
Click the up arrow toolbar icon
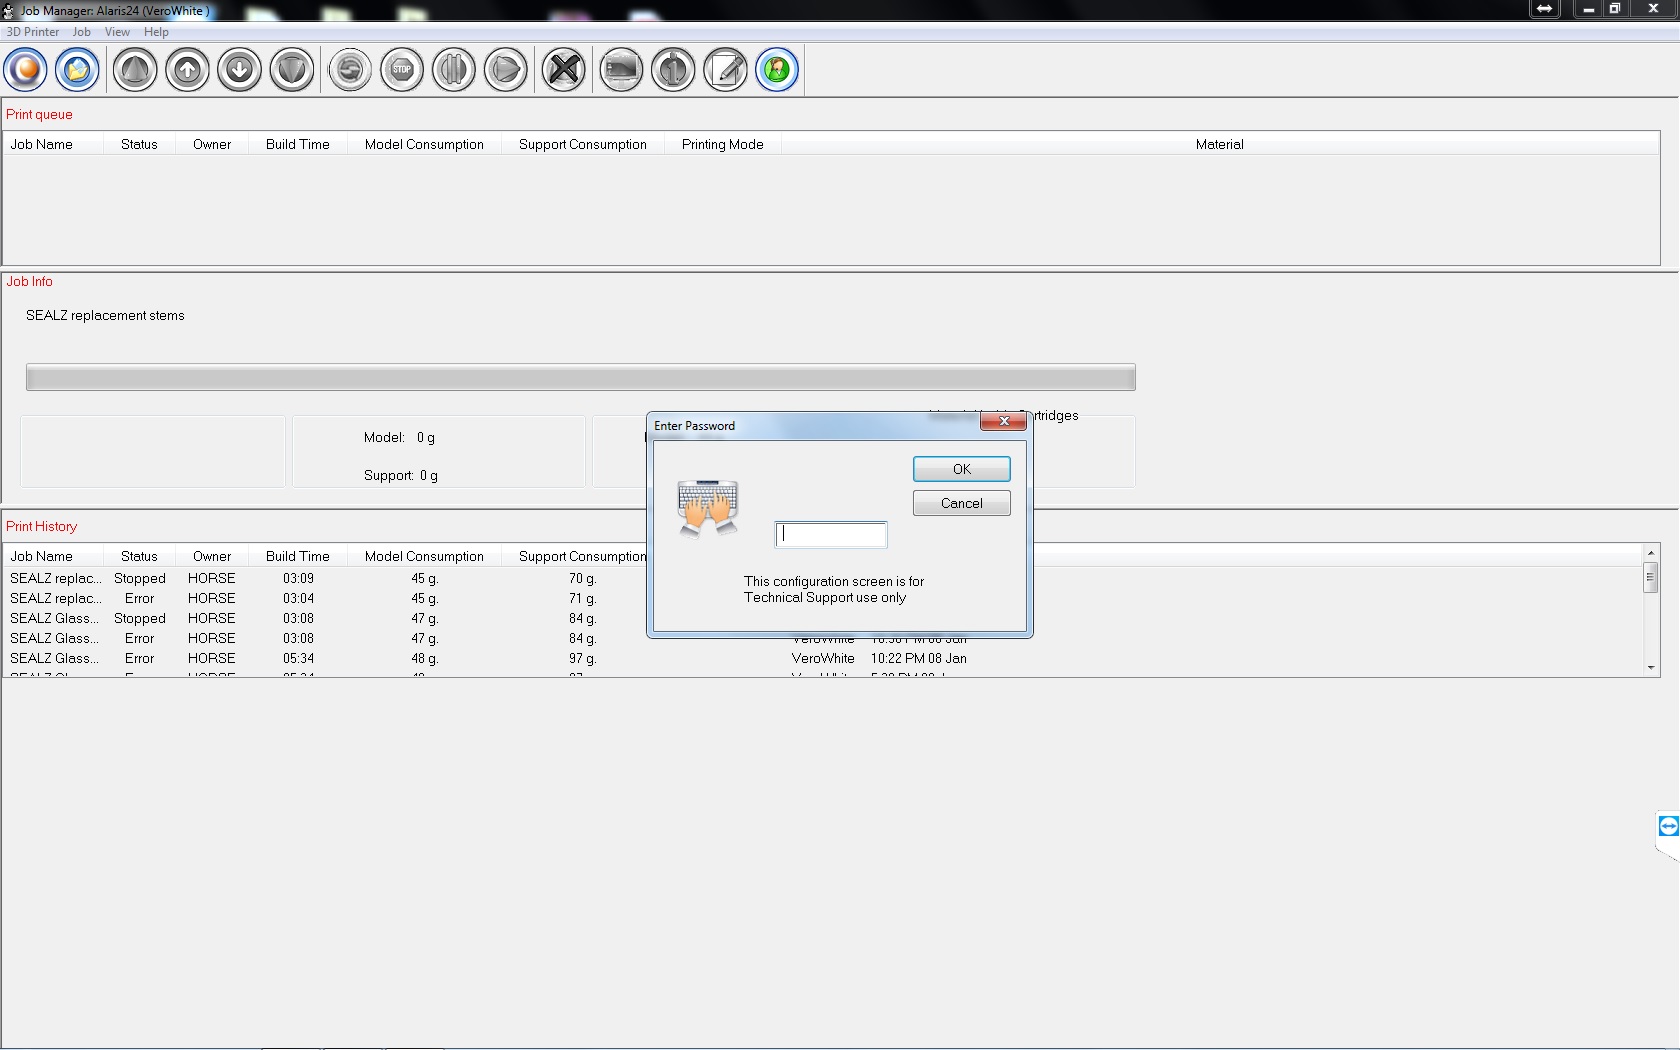(x=187, y=70)
